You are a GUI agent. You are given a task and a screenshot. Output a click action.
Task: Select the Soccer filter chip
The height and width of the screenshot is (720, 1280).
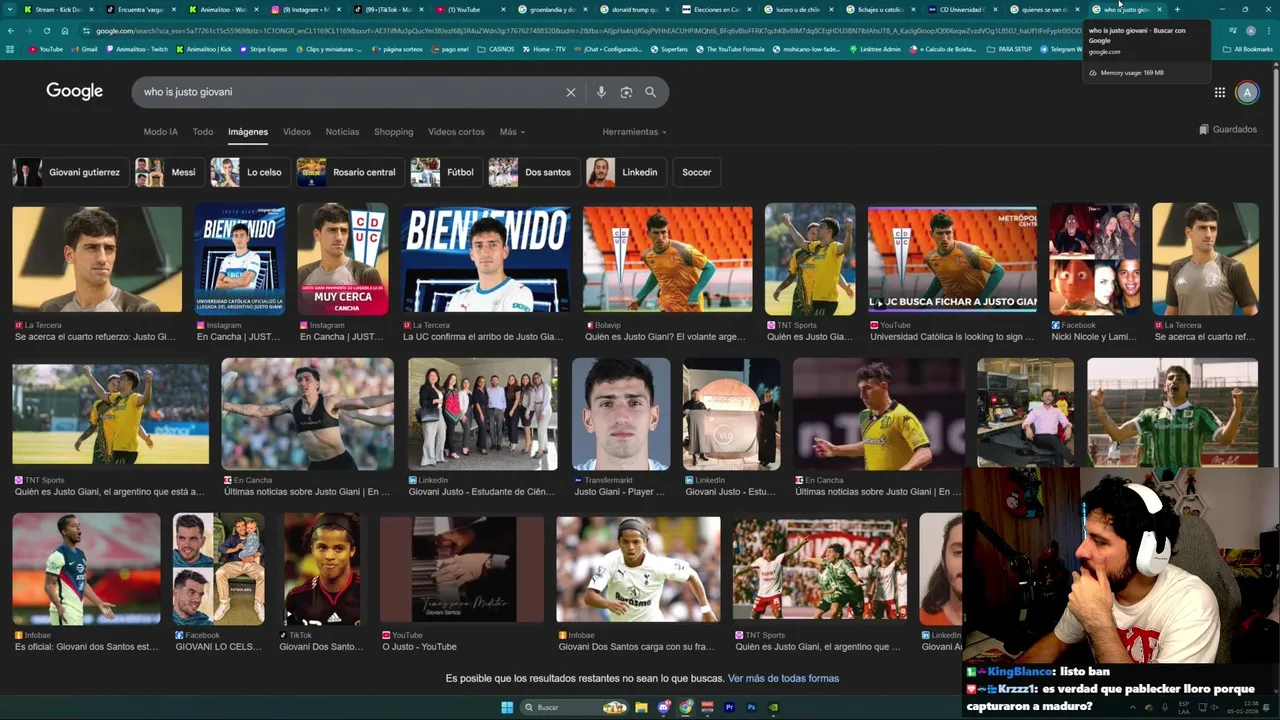(x=697, y=172)
